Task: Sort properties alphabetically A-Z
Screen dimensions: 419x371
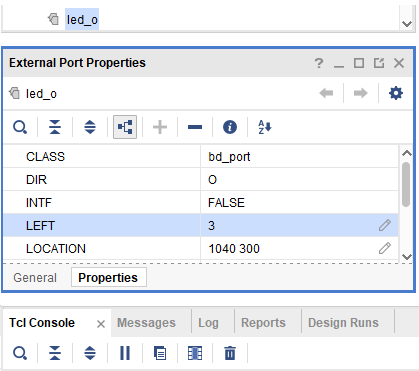Action: click(265, 127)
